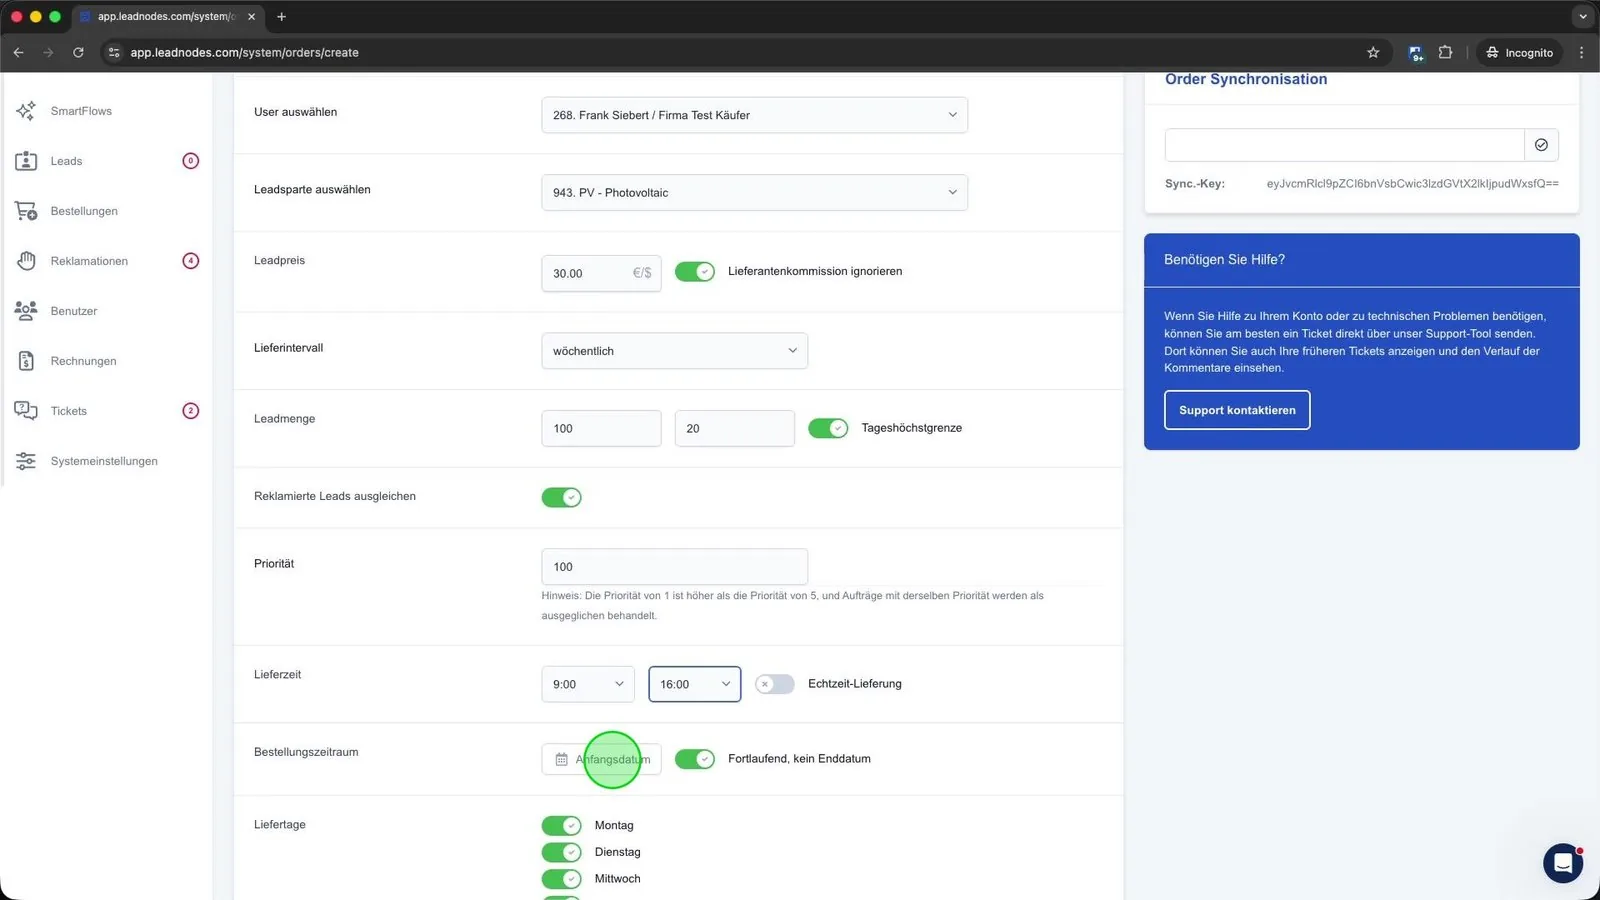Click the Reklamationen hand icon
This screenshot has width=1600, height=900.
(x=26, y=261)
